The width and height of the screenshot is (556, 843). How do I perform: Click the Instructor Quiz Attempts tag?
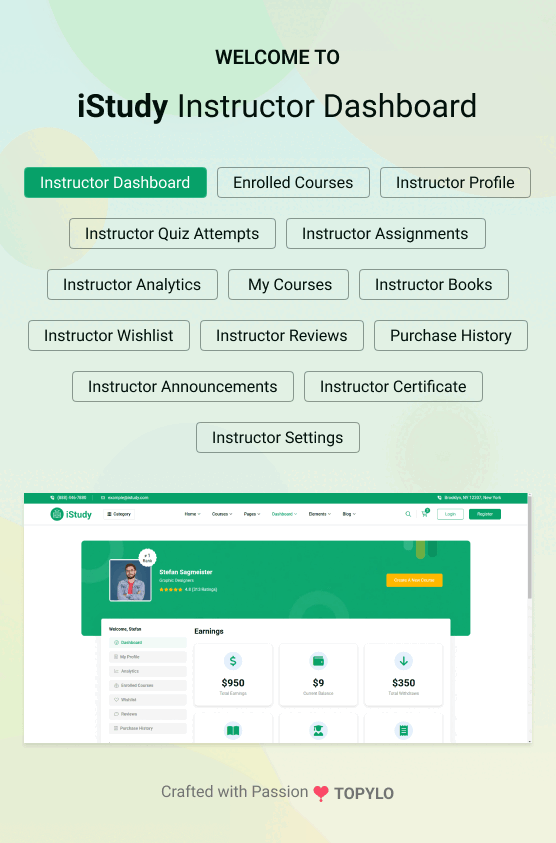(x=172, y=233)
